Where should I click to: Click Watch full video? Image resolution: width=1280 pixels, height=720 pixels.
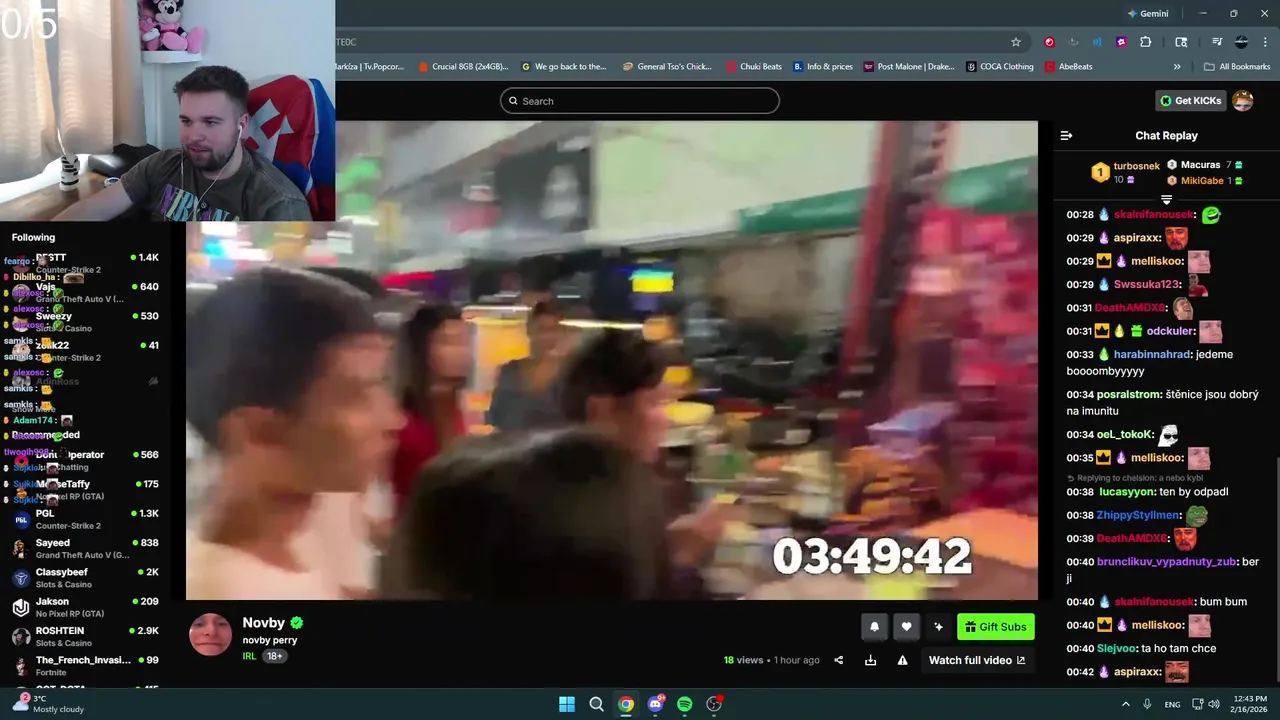977,660
